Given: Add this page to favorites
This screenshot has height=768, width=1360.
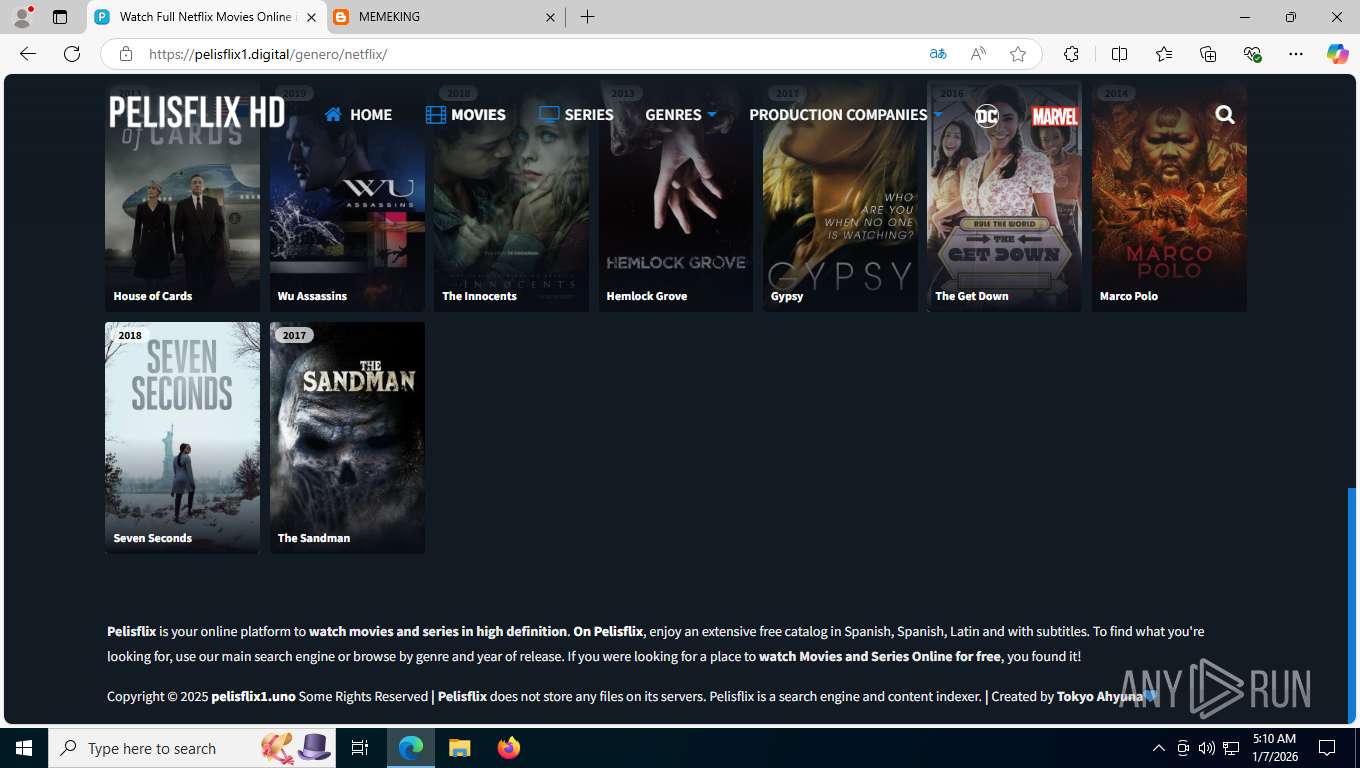Looking at the screenshot, I should click(1018, 54).
